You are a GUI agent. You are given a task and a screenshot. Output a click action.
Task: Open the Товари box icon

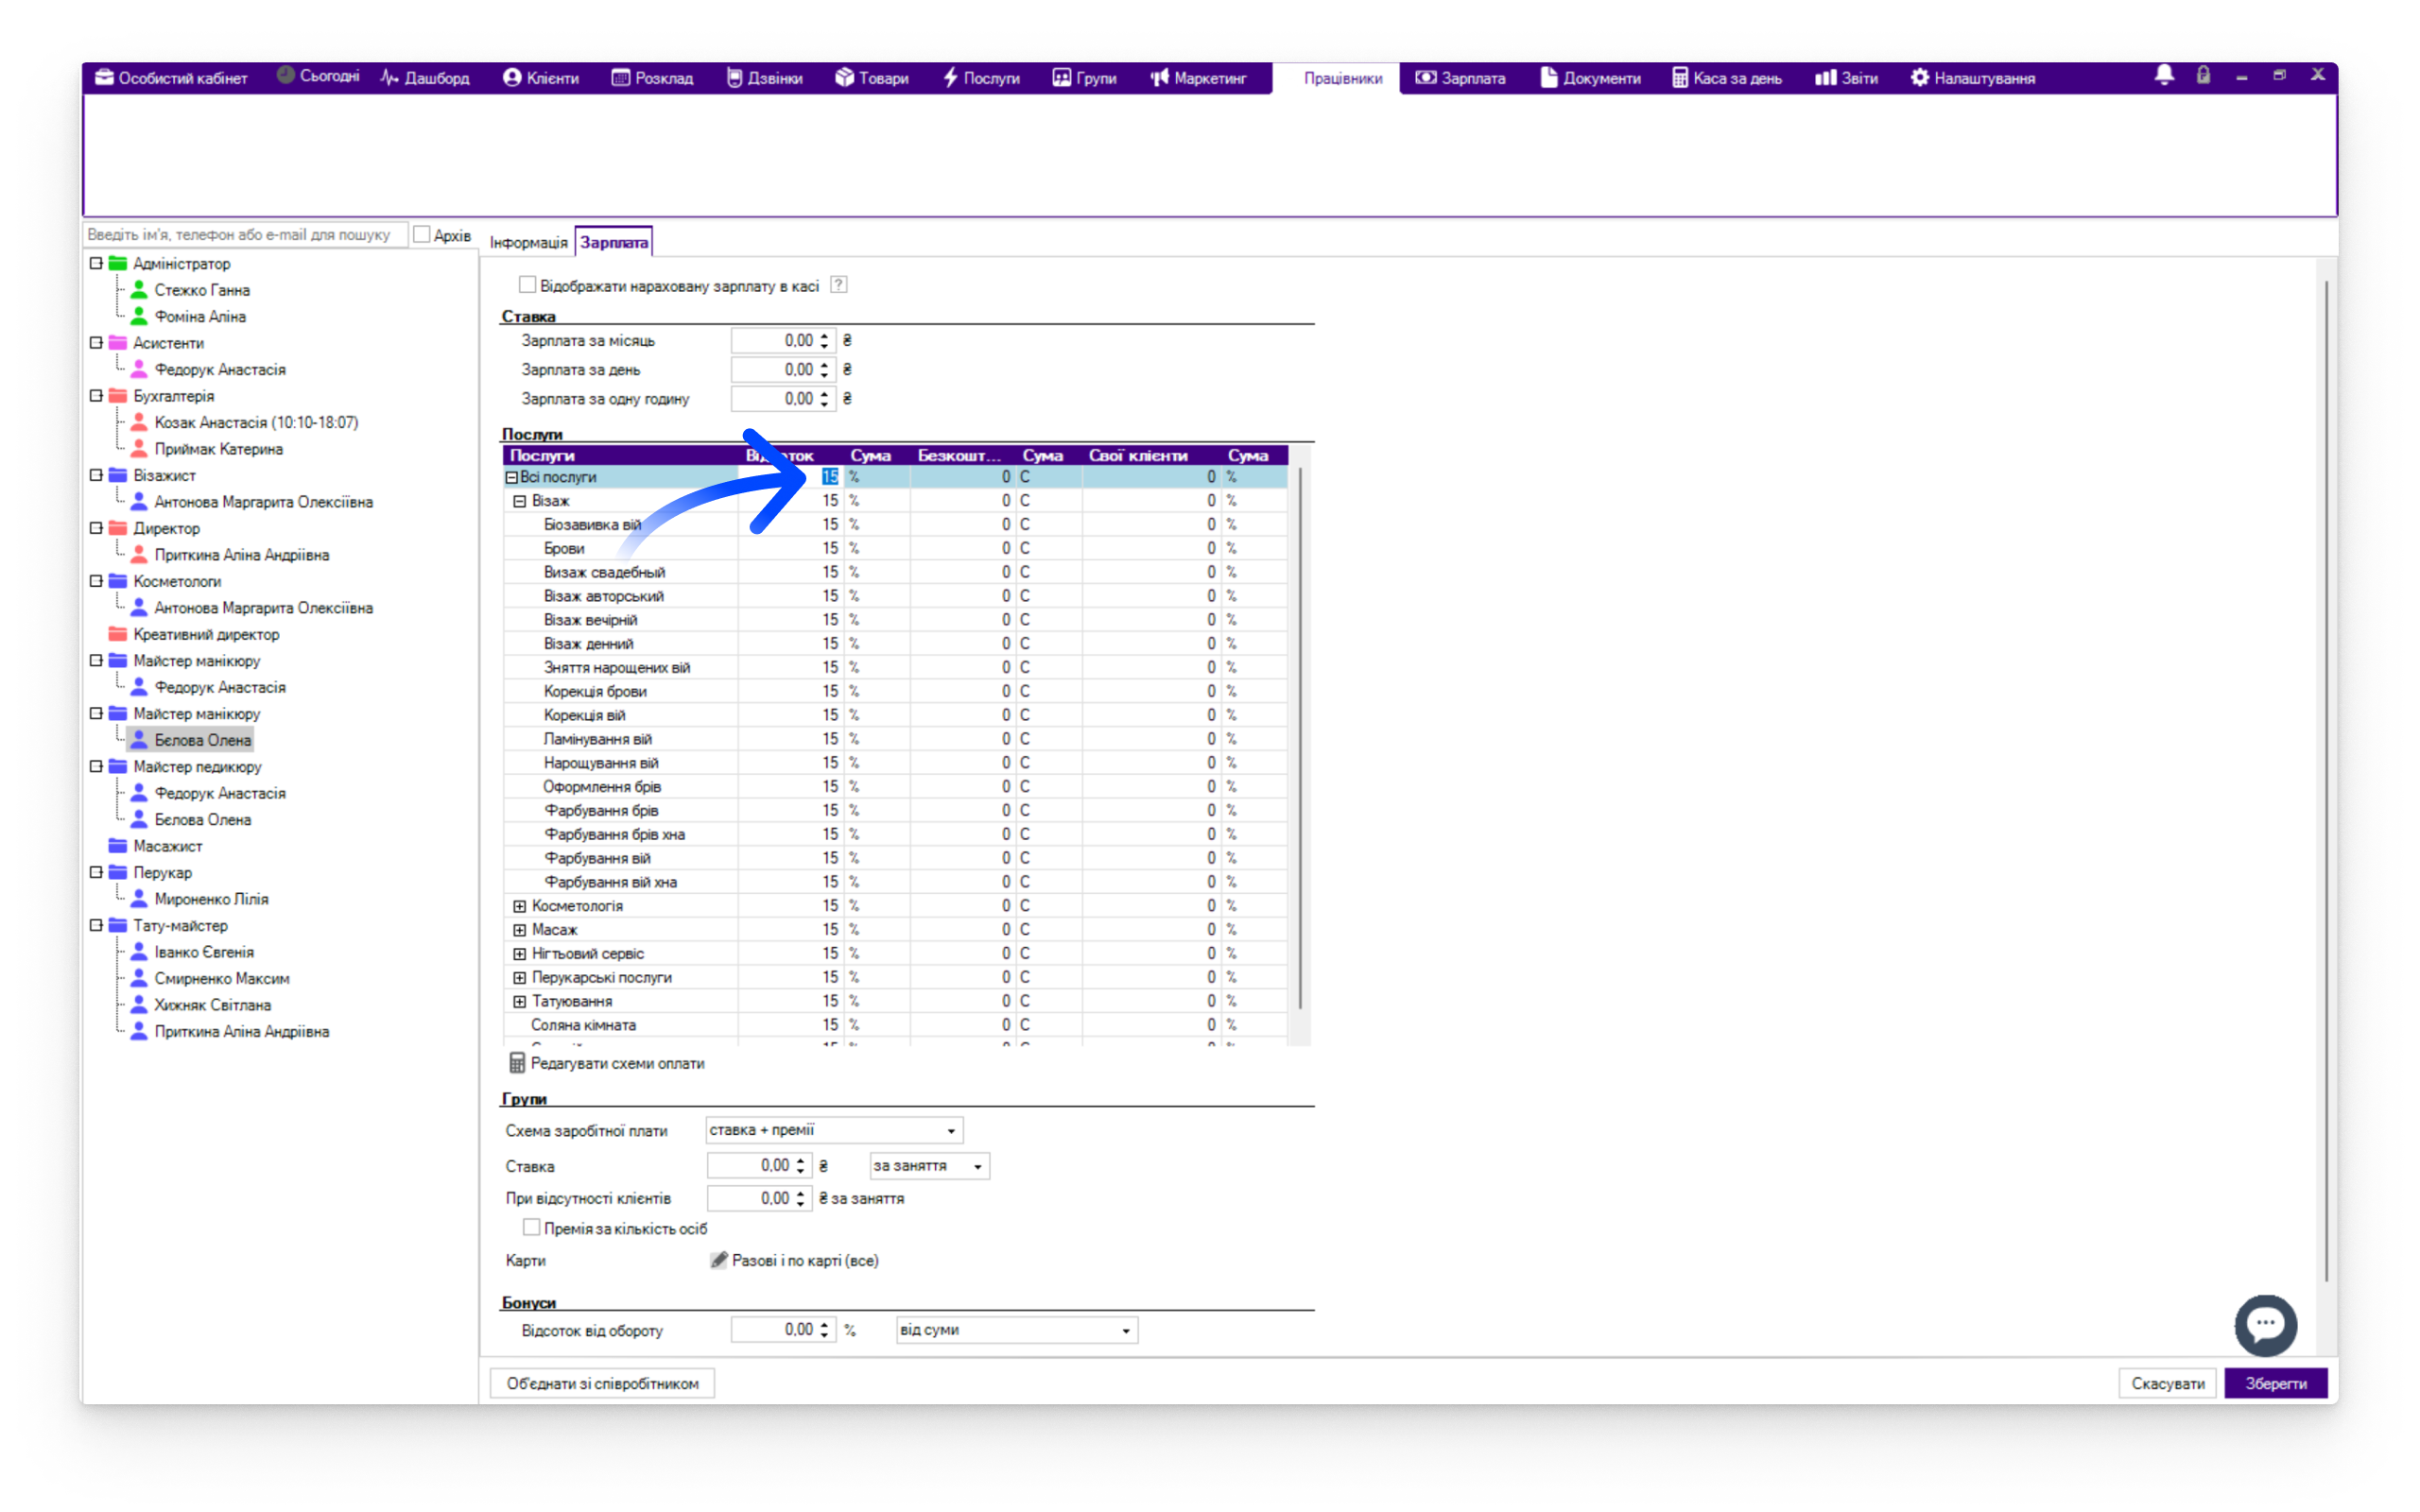tap(844, 77)
